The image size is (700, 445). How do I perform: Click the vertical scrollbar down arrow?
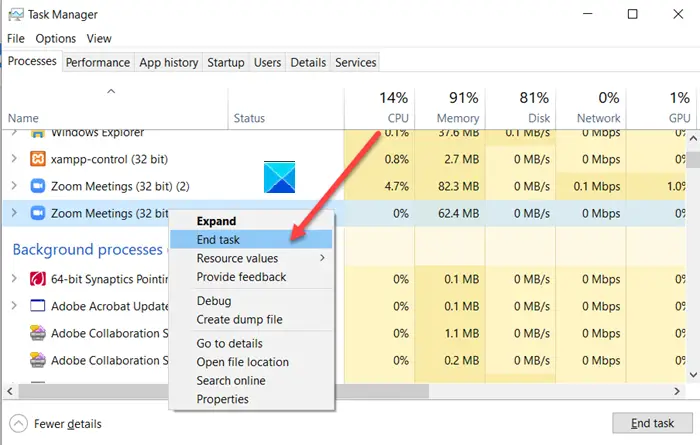point(693,375)
